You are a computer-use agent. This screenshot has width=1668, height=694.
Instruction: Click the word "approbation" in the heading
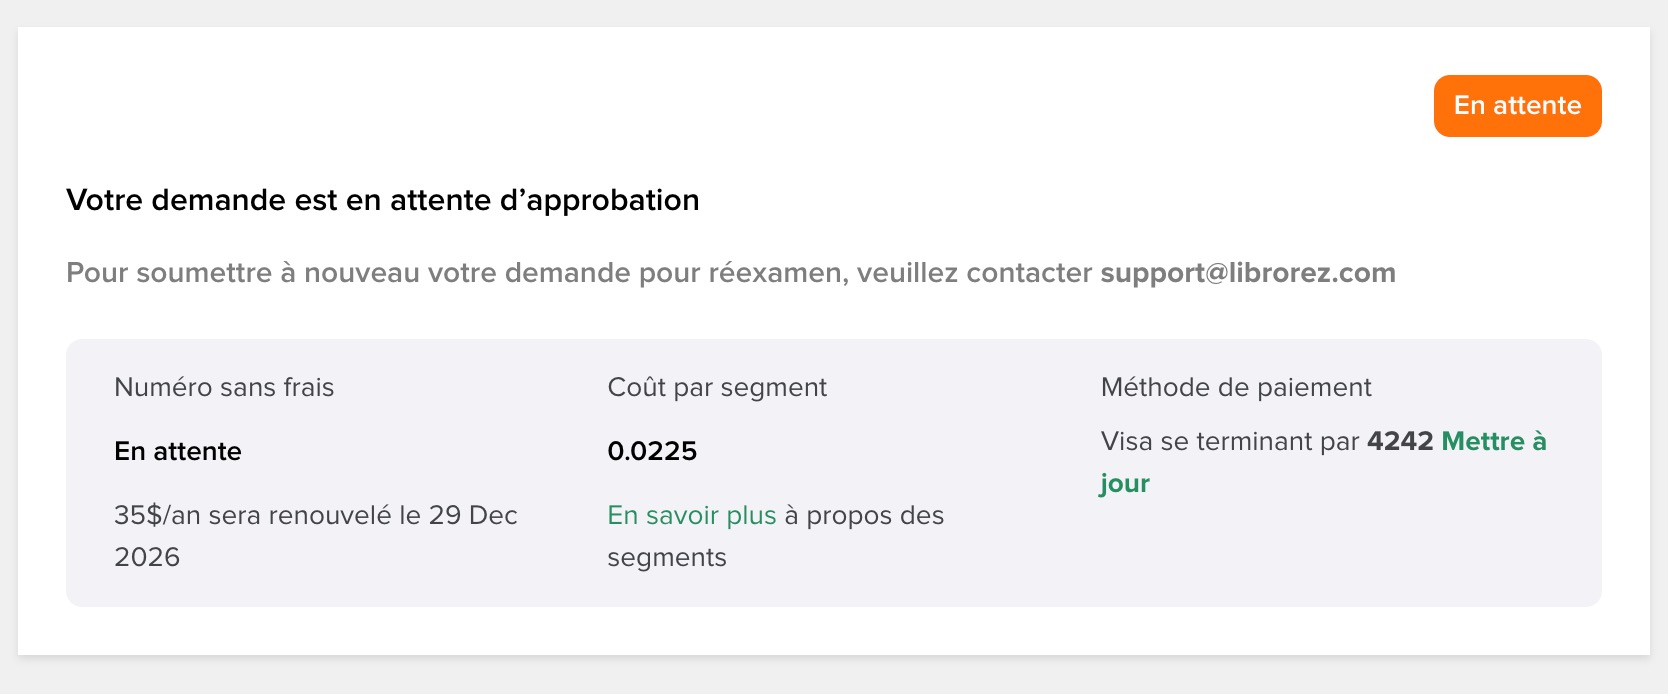(x=612, y=200)
